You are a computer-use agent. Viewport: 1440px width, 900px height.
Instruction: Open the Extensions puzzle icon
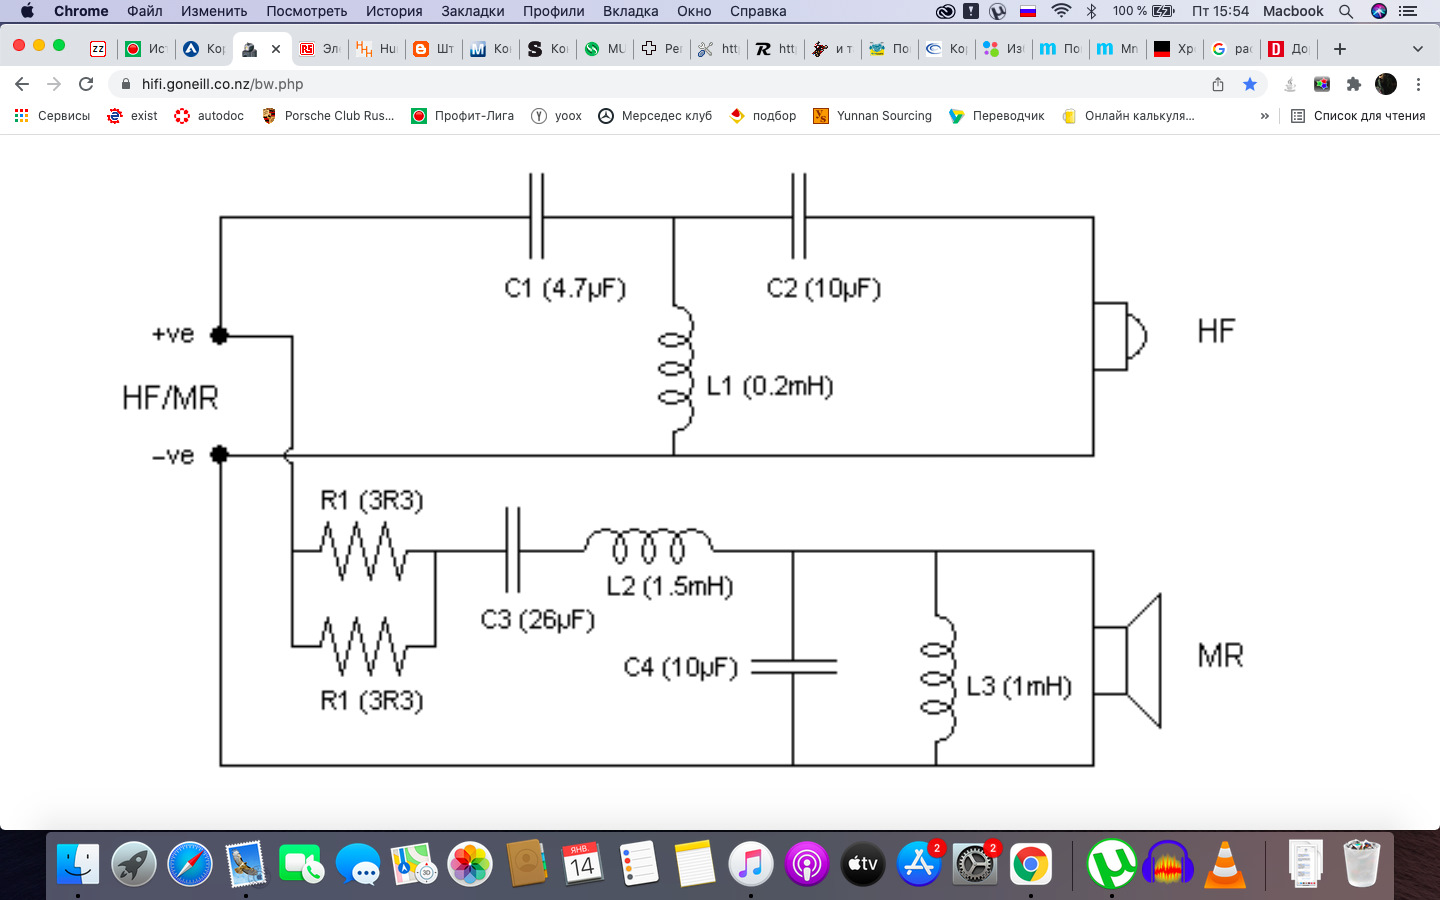tap(1354, 84)
